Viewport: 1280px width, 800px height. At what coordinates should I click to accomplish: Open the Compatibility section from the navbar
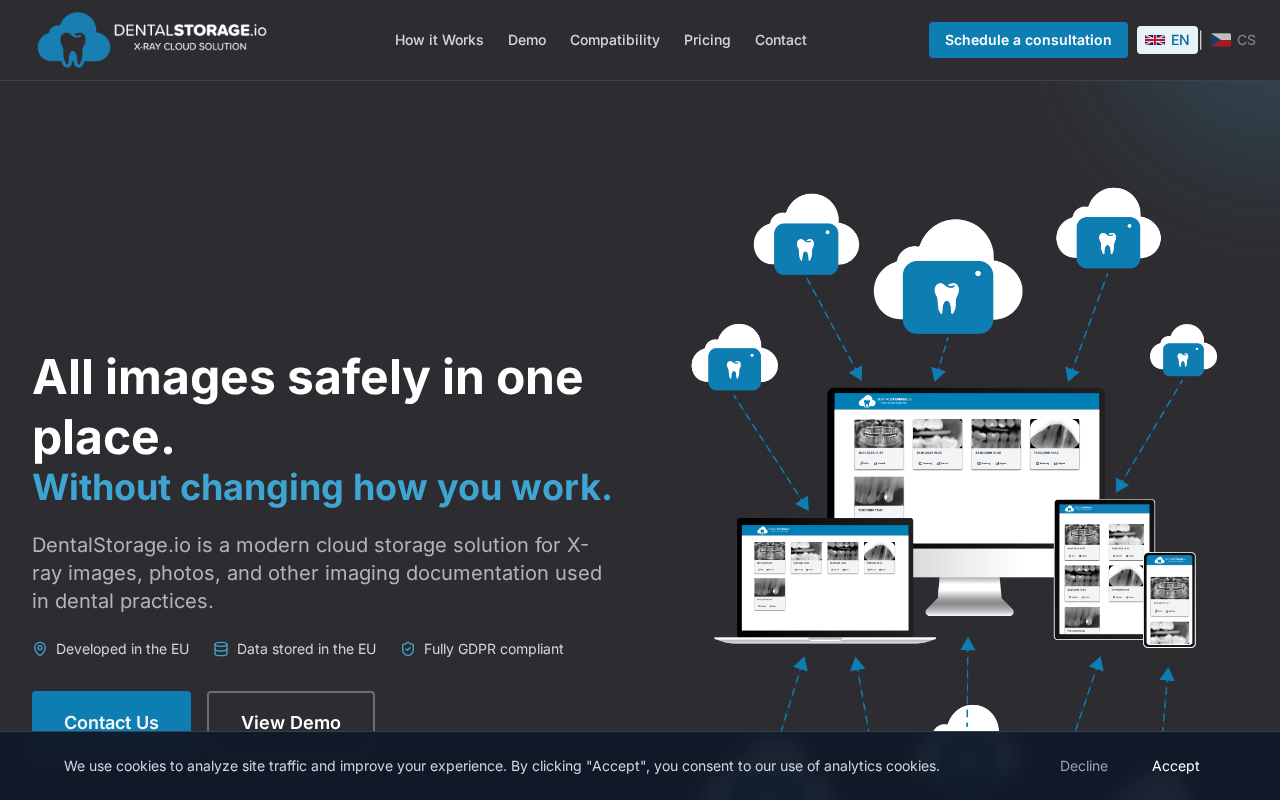coord(615,40)
